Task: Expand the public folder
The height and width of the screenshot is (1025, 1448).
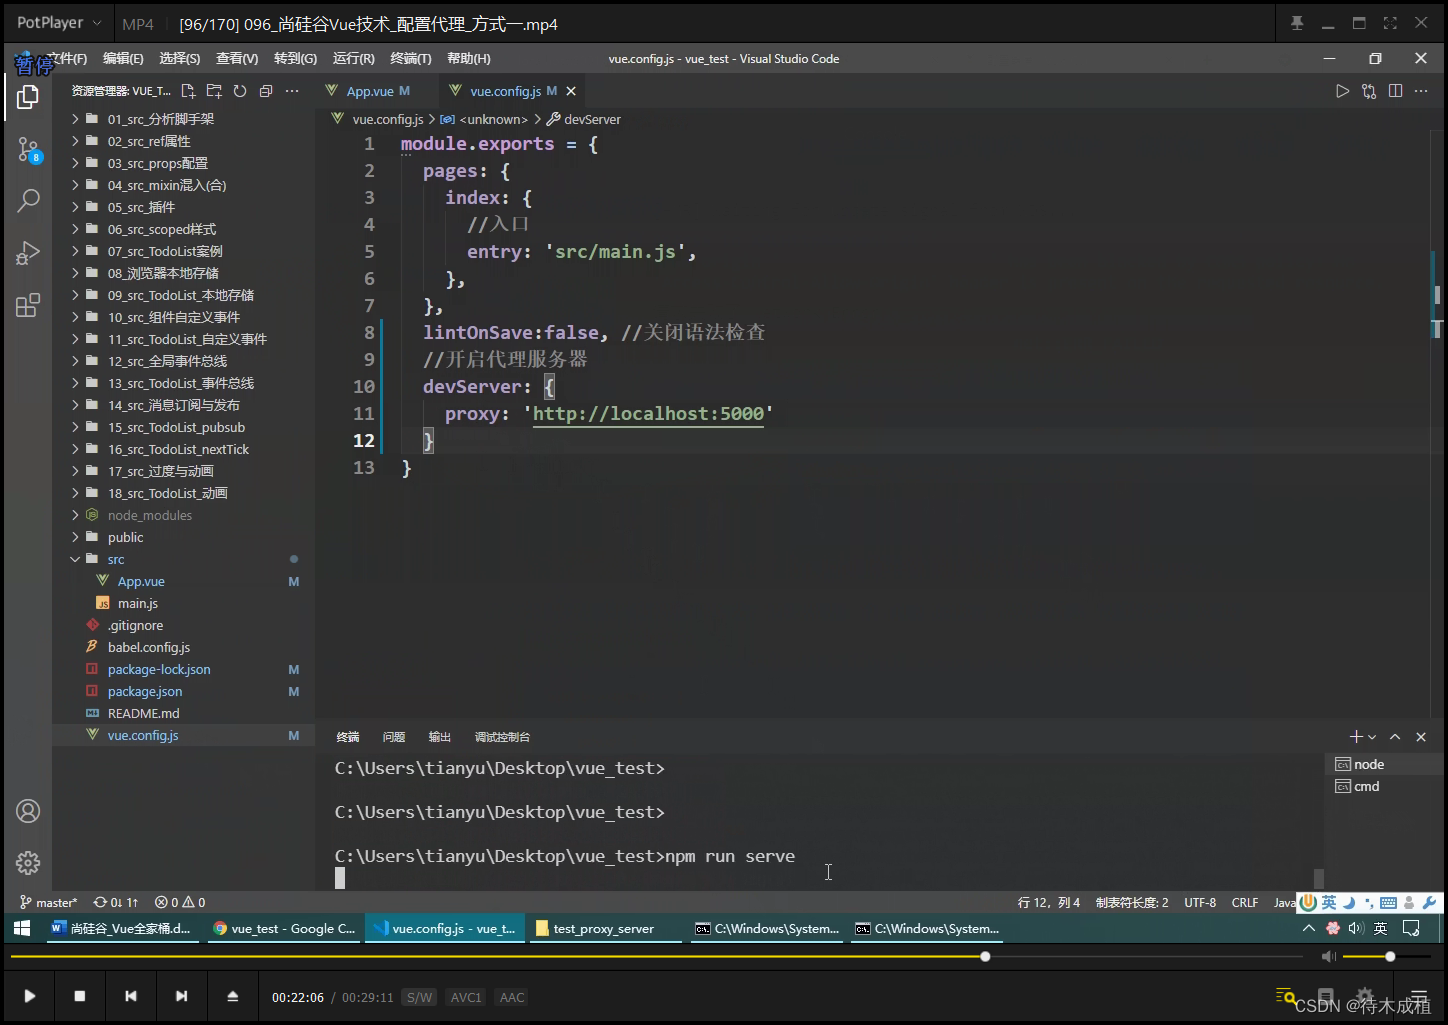Action: tap(183, 537)
